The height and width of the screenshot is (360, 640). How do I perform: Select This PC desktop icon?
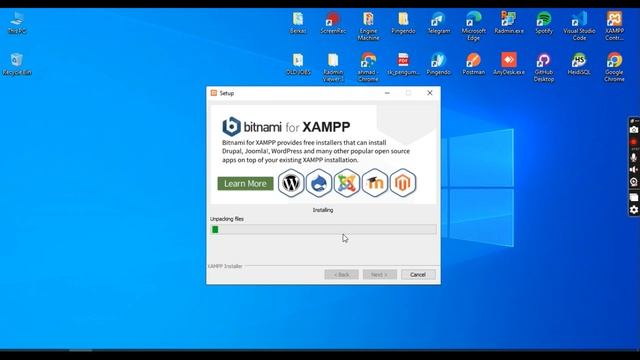(17, 23)
